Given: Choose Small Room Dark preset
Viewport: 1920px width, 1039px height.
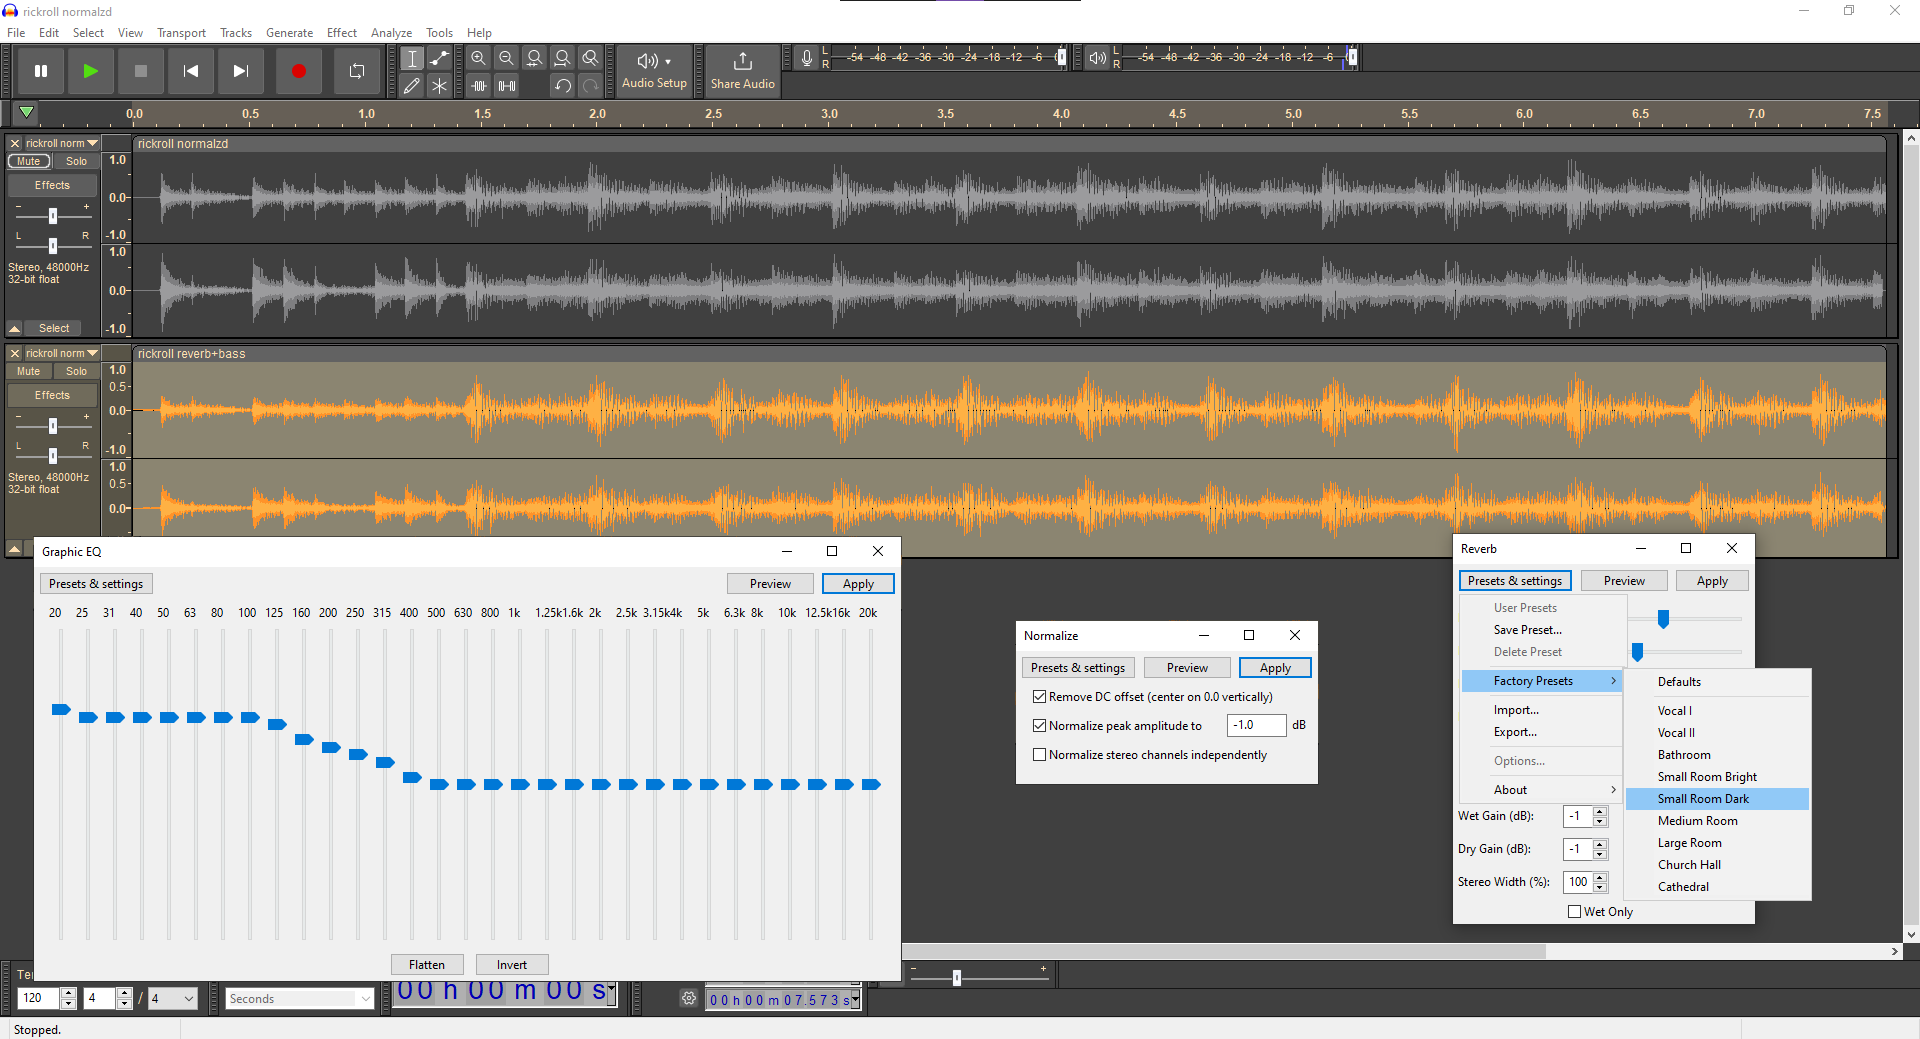Looking at the screenshot, I should point(1717,799).
